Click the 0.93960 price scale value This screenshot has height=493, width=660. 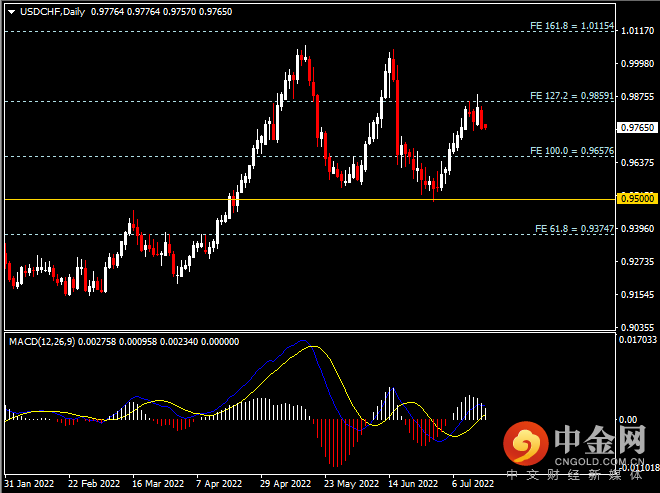(x=638, y=229)
